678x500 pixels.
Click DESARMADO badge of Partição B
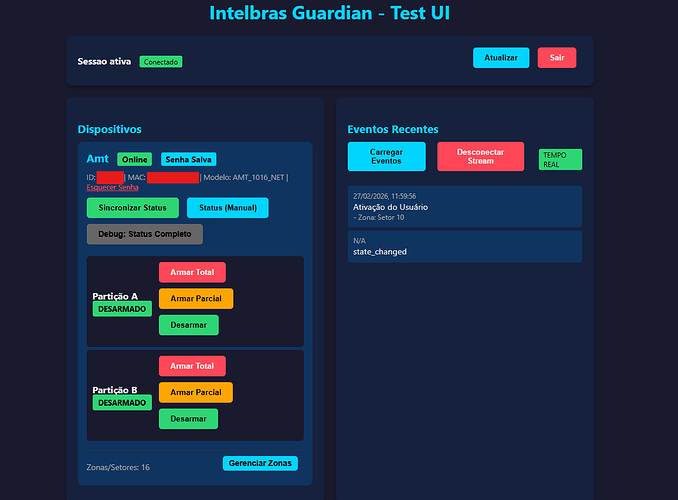pyautogui.click(x=122, y=403)
